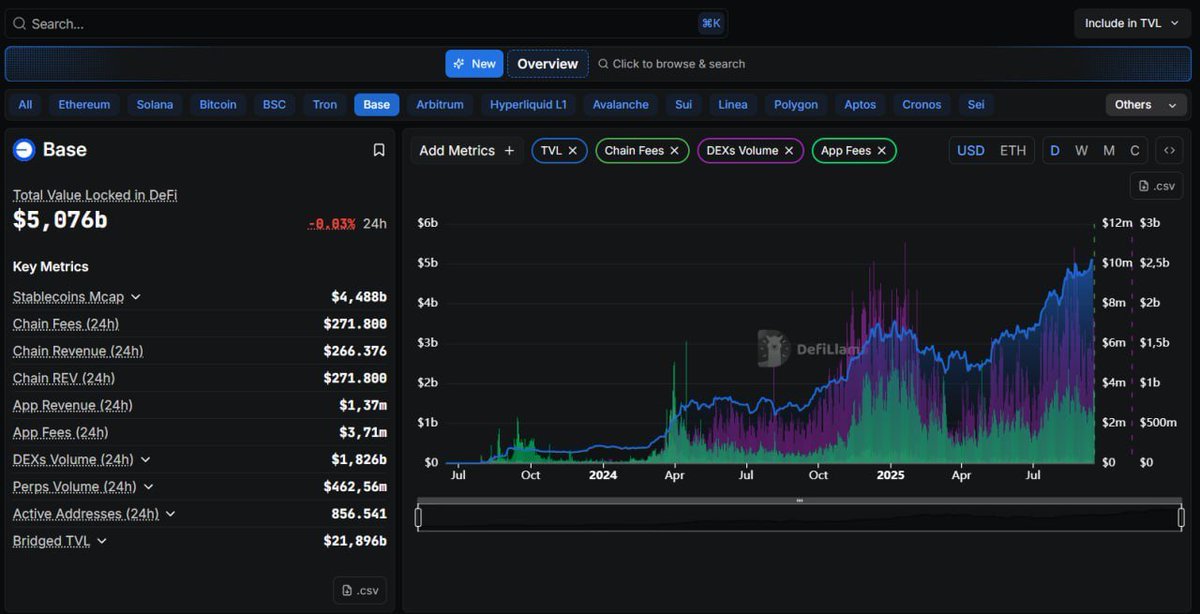Click the browse & search magnifier icon

pos(603,64)
